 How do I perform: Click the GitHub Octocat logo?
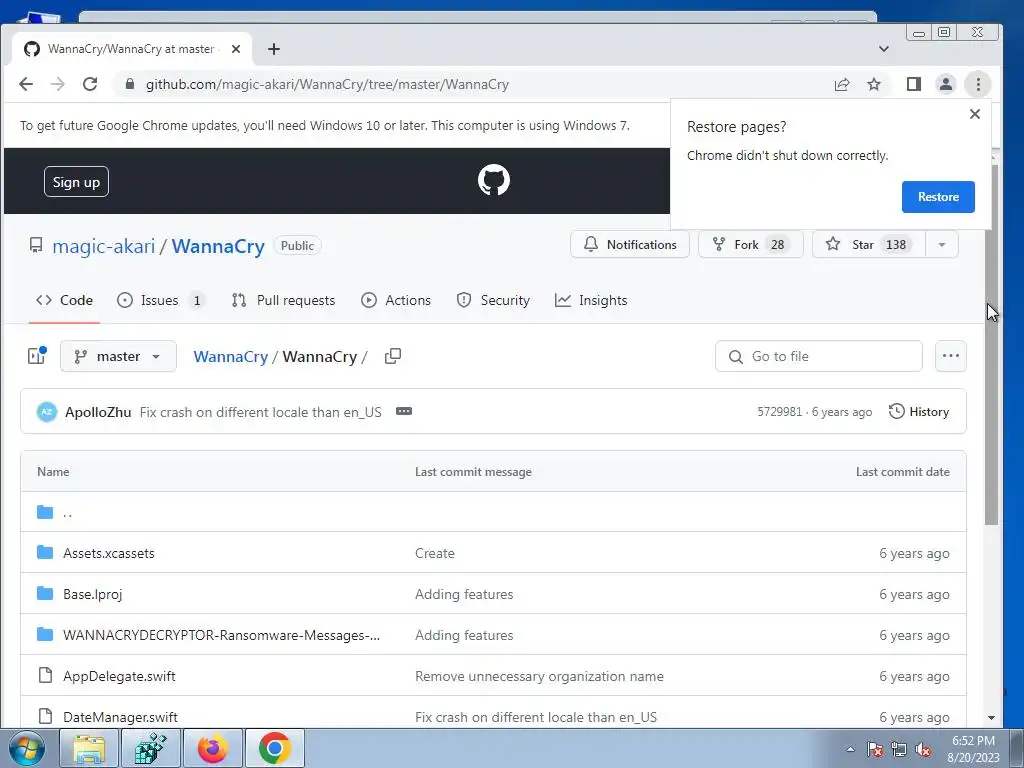(x=494, y=180)
